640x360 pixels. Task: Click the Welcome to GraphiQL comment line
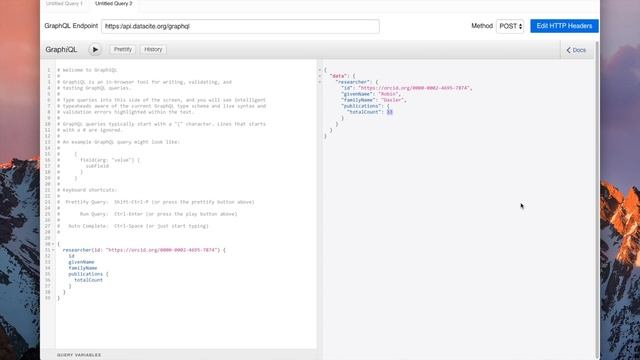coord(87,70)
